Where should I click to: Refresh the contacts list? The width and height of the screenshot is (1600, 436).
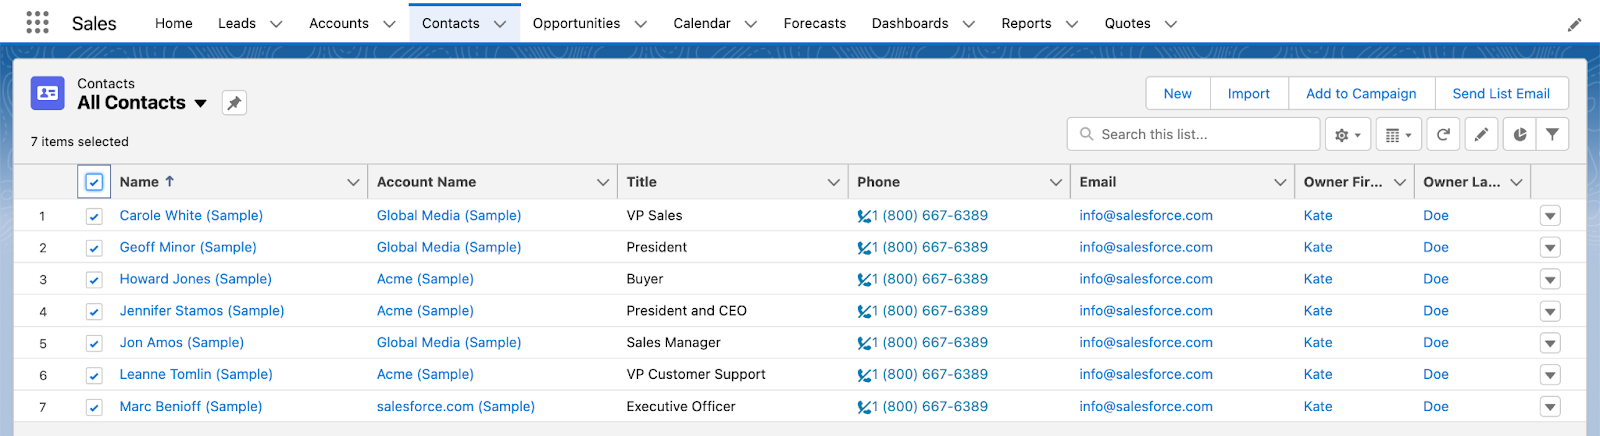pyautogui.click(x=1443, y=134)
